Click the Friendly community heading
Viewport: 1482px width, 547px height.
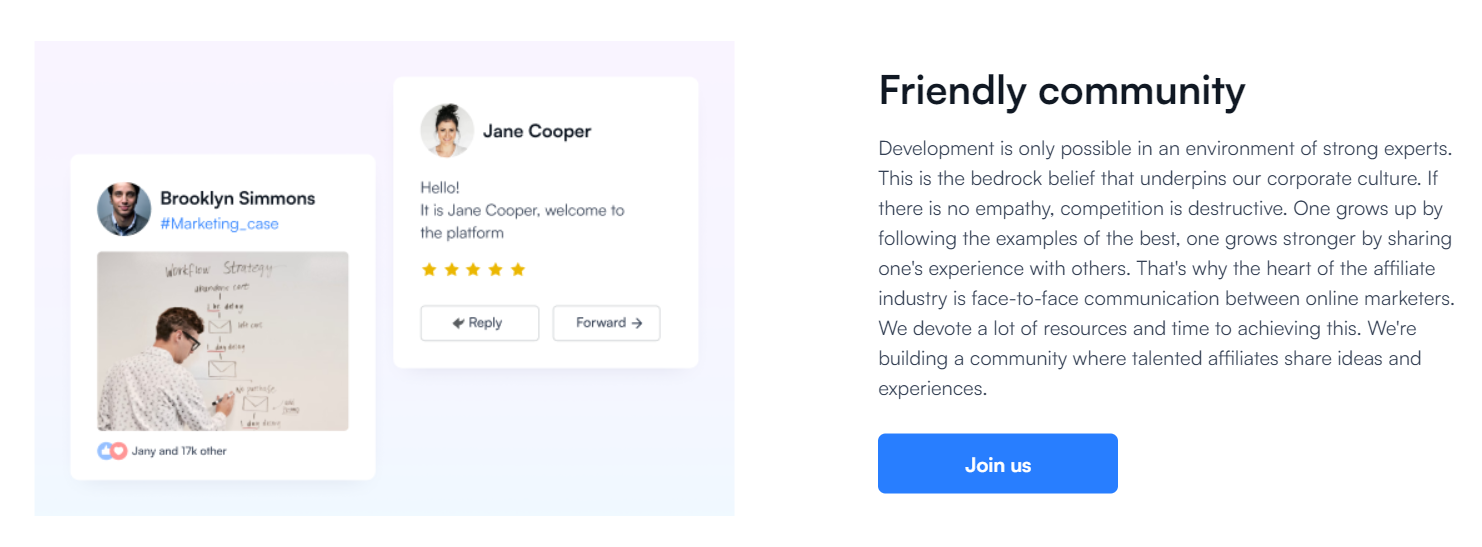coord(1062,91)
